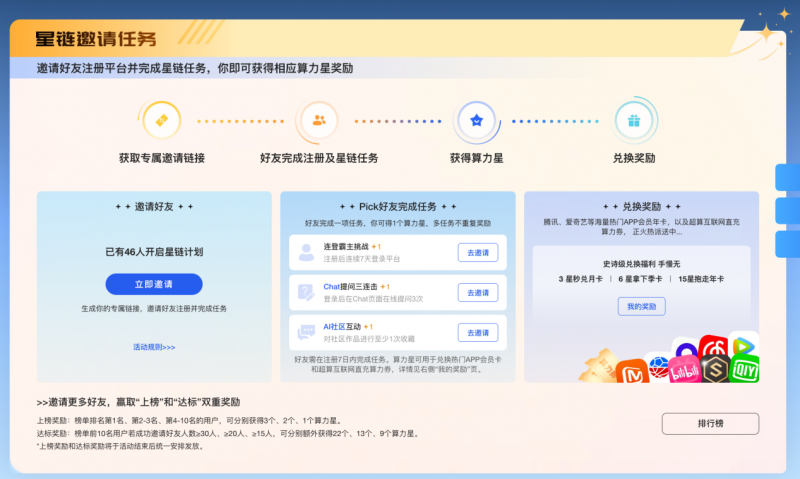Viewport: 800px width, 479px height.
Task: Click the red NetEase Cloud Music icon
Action: coord(712,349)
